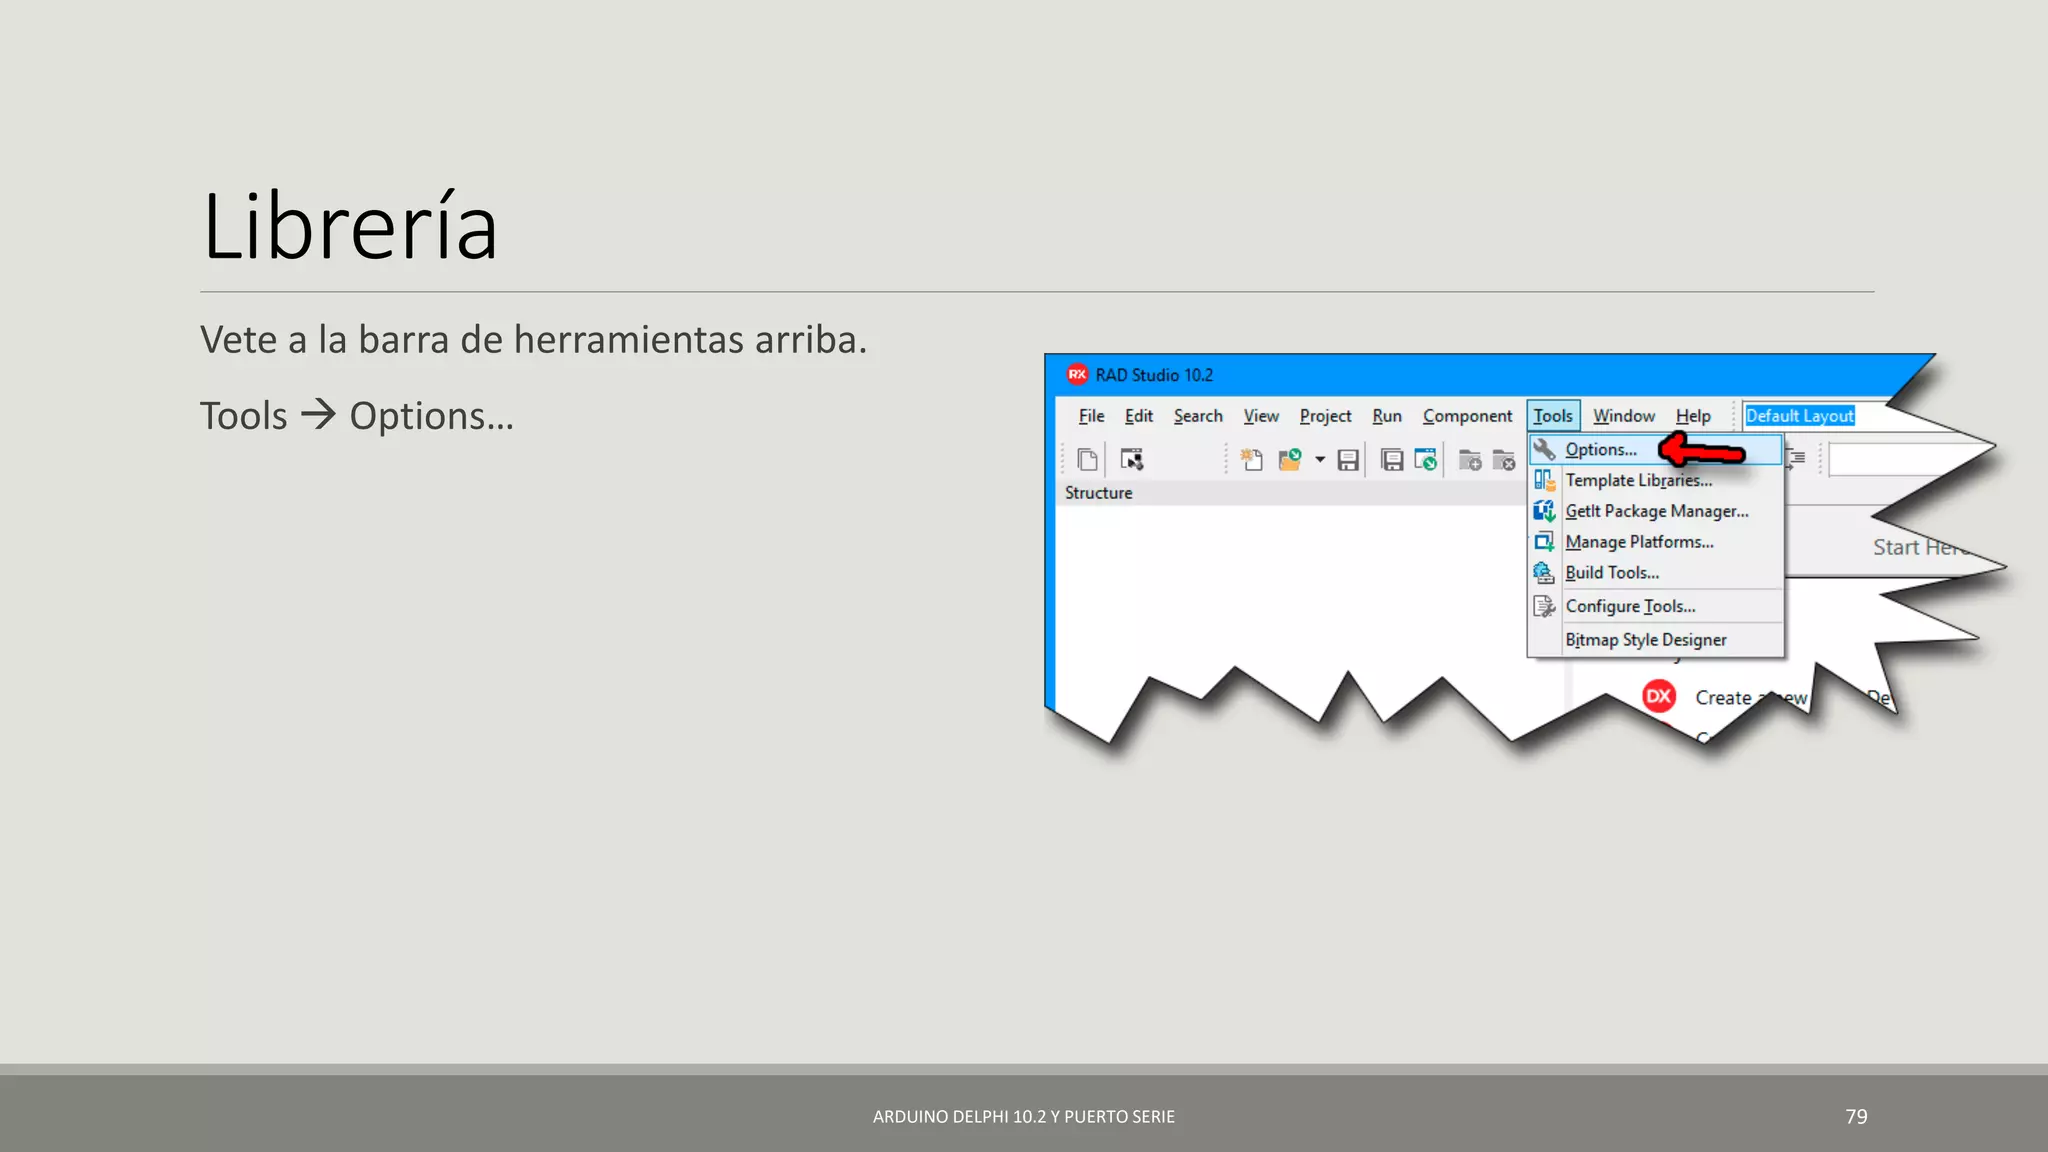Click the Vete a la barra text line
Viewport: 2048px width, 1152px height.
533,340
